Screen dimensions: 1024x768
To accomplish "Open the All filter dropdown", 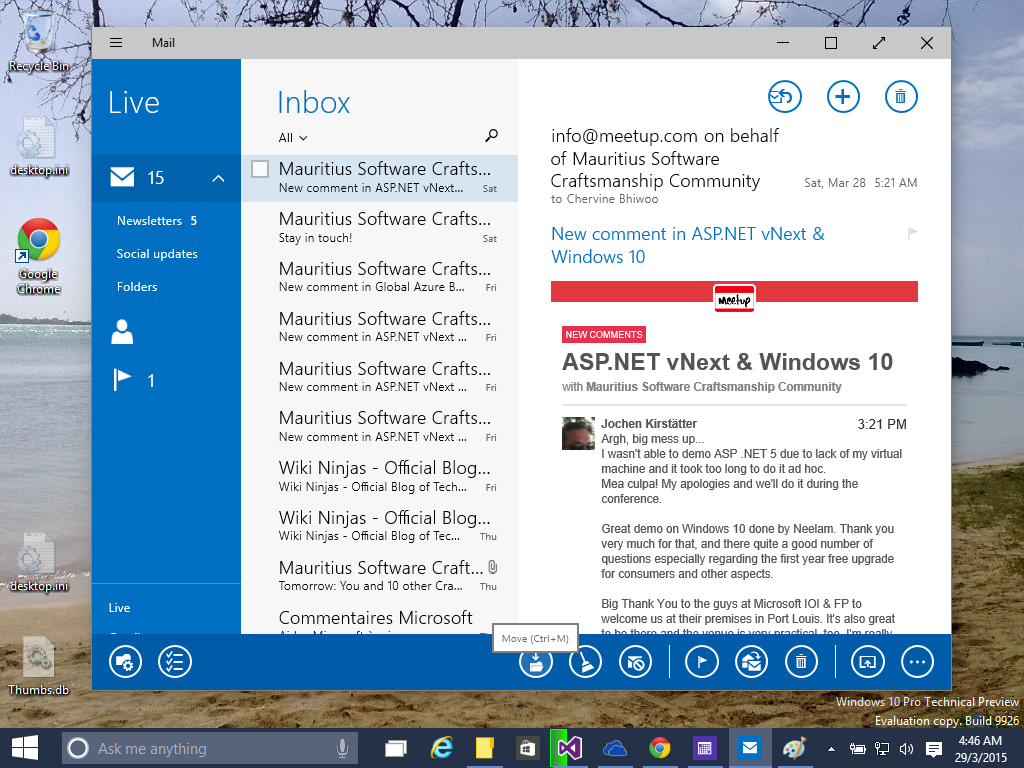I will coord(293,138).
